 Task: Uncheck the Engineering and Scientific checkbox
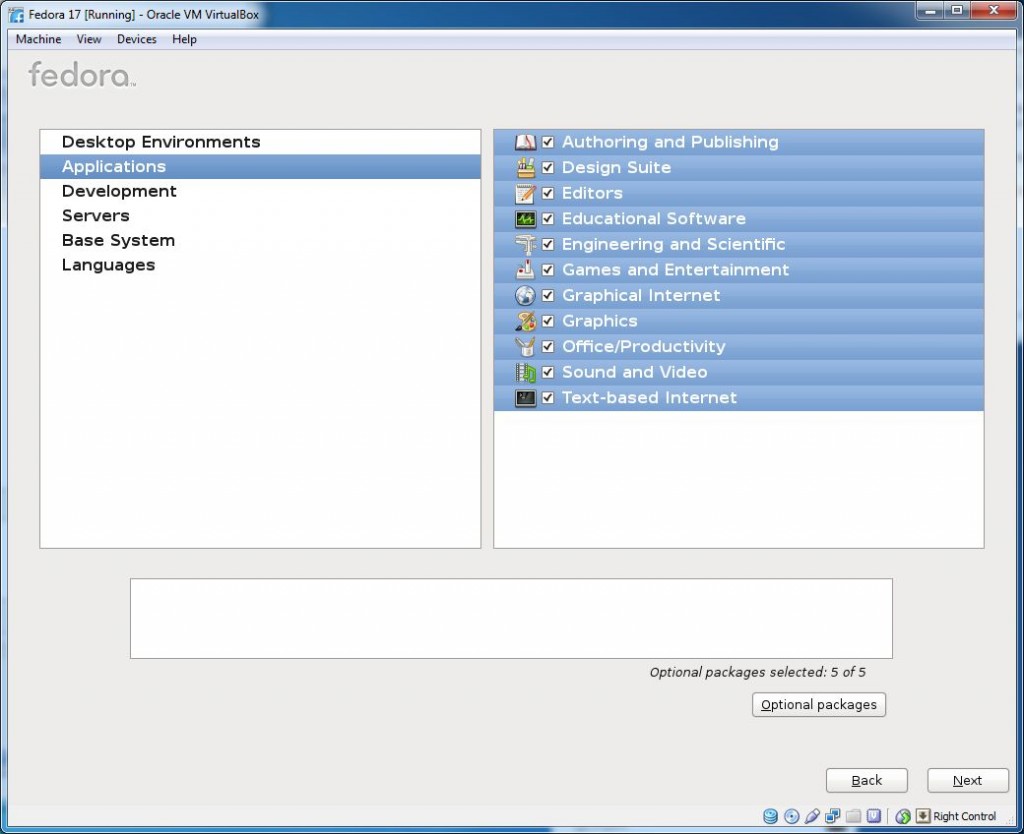(x=548, y=244)
